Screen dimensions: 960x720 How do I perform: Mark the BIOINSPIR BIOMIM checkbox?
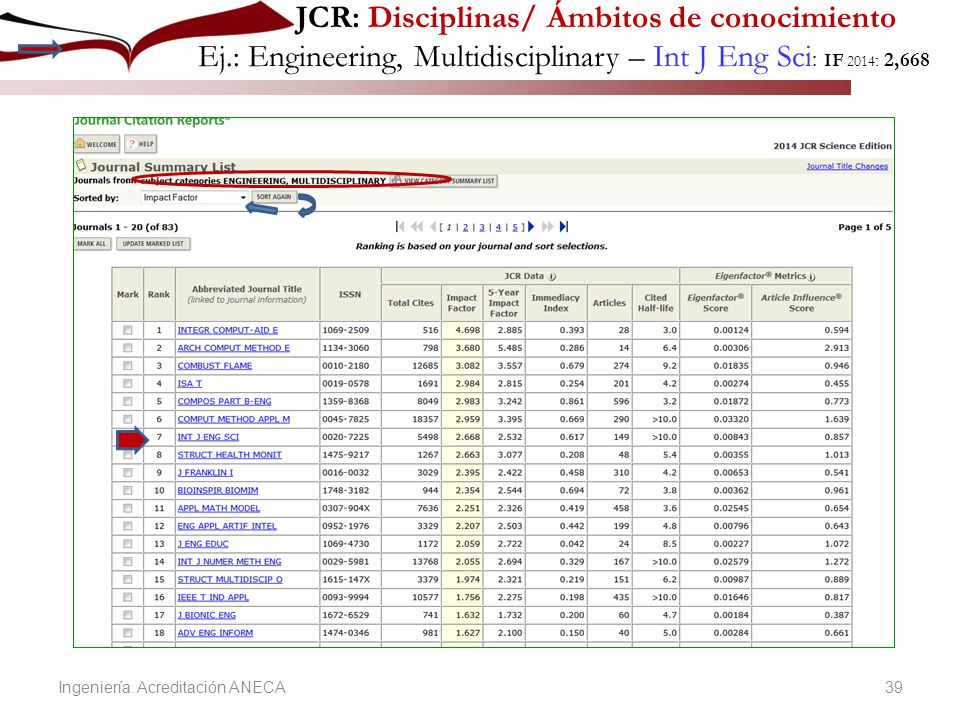click(x=127, y=490)
